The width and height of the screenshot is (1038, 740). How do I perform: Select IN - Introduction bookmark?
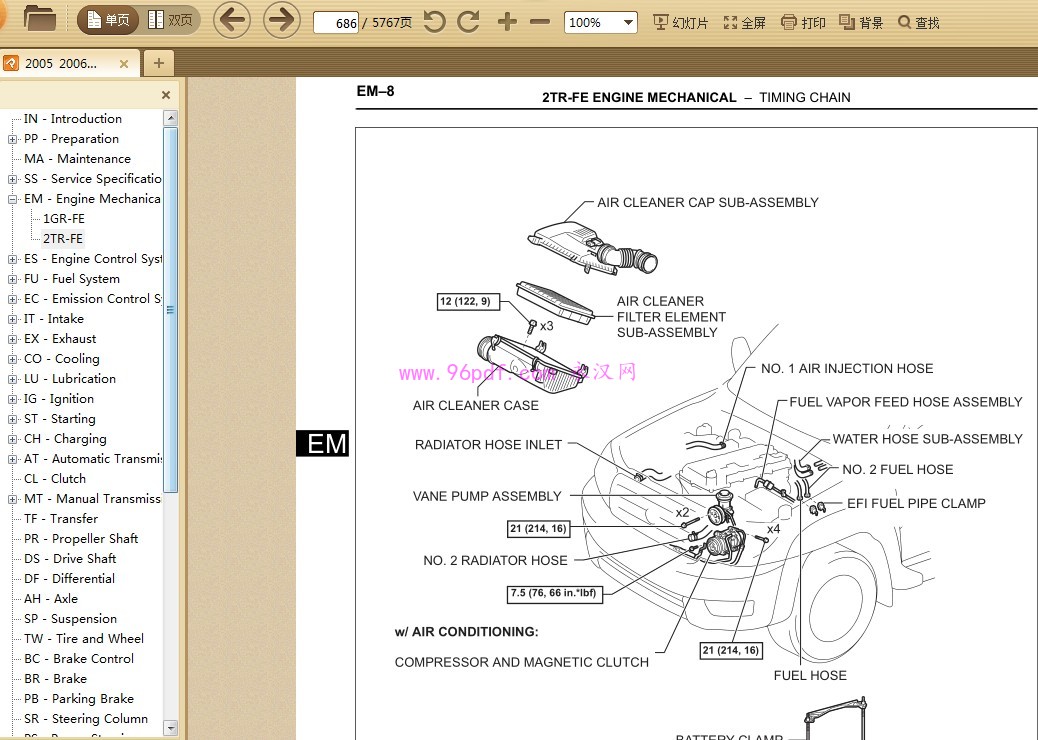point(73,118)
